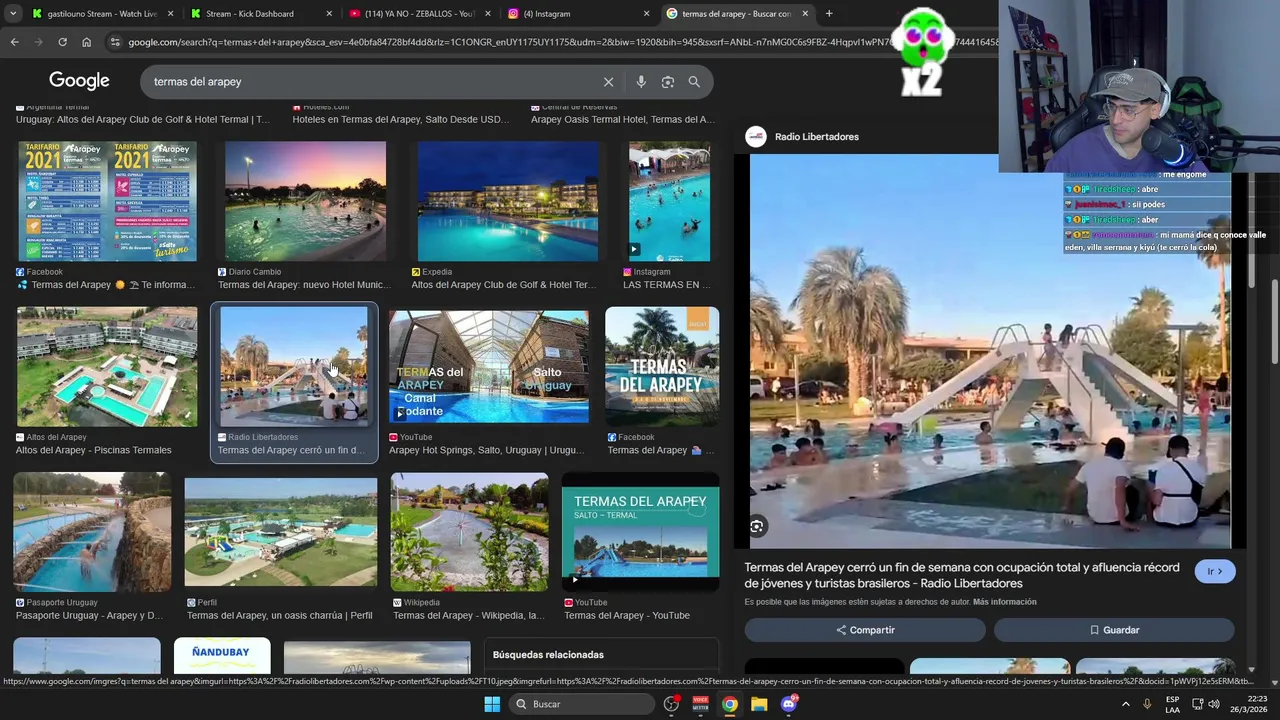Open the Tarifario 2021 Facebook thumbnail

click(x=107, y=201)
